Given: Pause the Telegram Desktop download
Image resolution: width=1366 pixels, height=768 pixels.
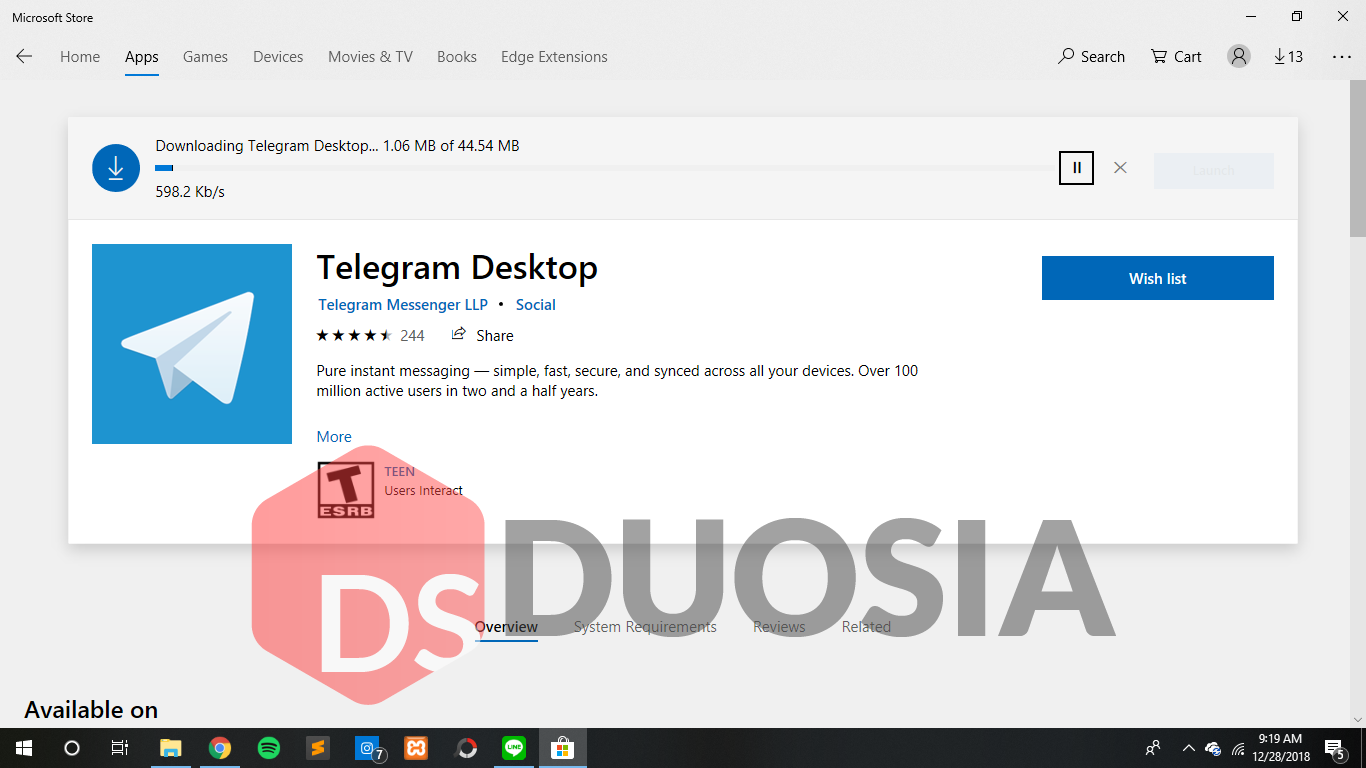Looking at the screenshot, I should tap(1077, 168).
